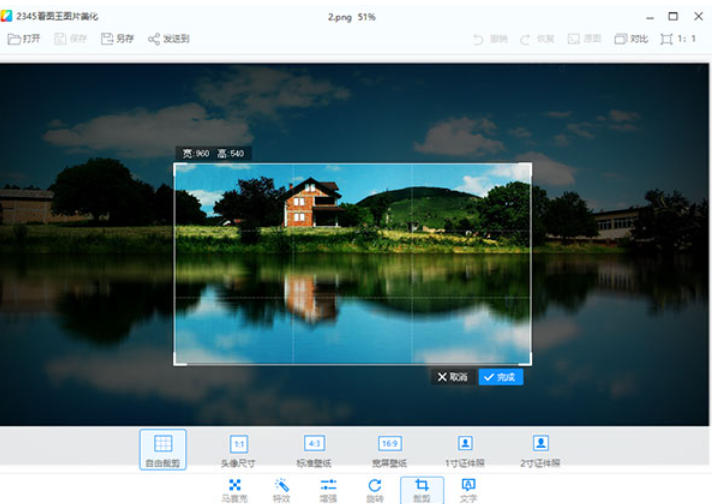Viewport: 713px width, 504px height.
Task: Click the Compare (对比) button
Action: 631,39
